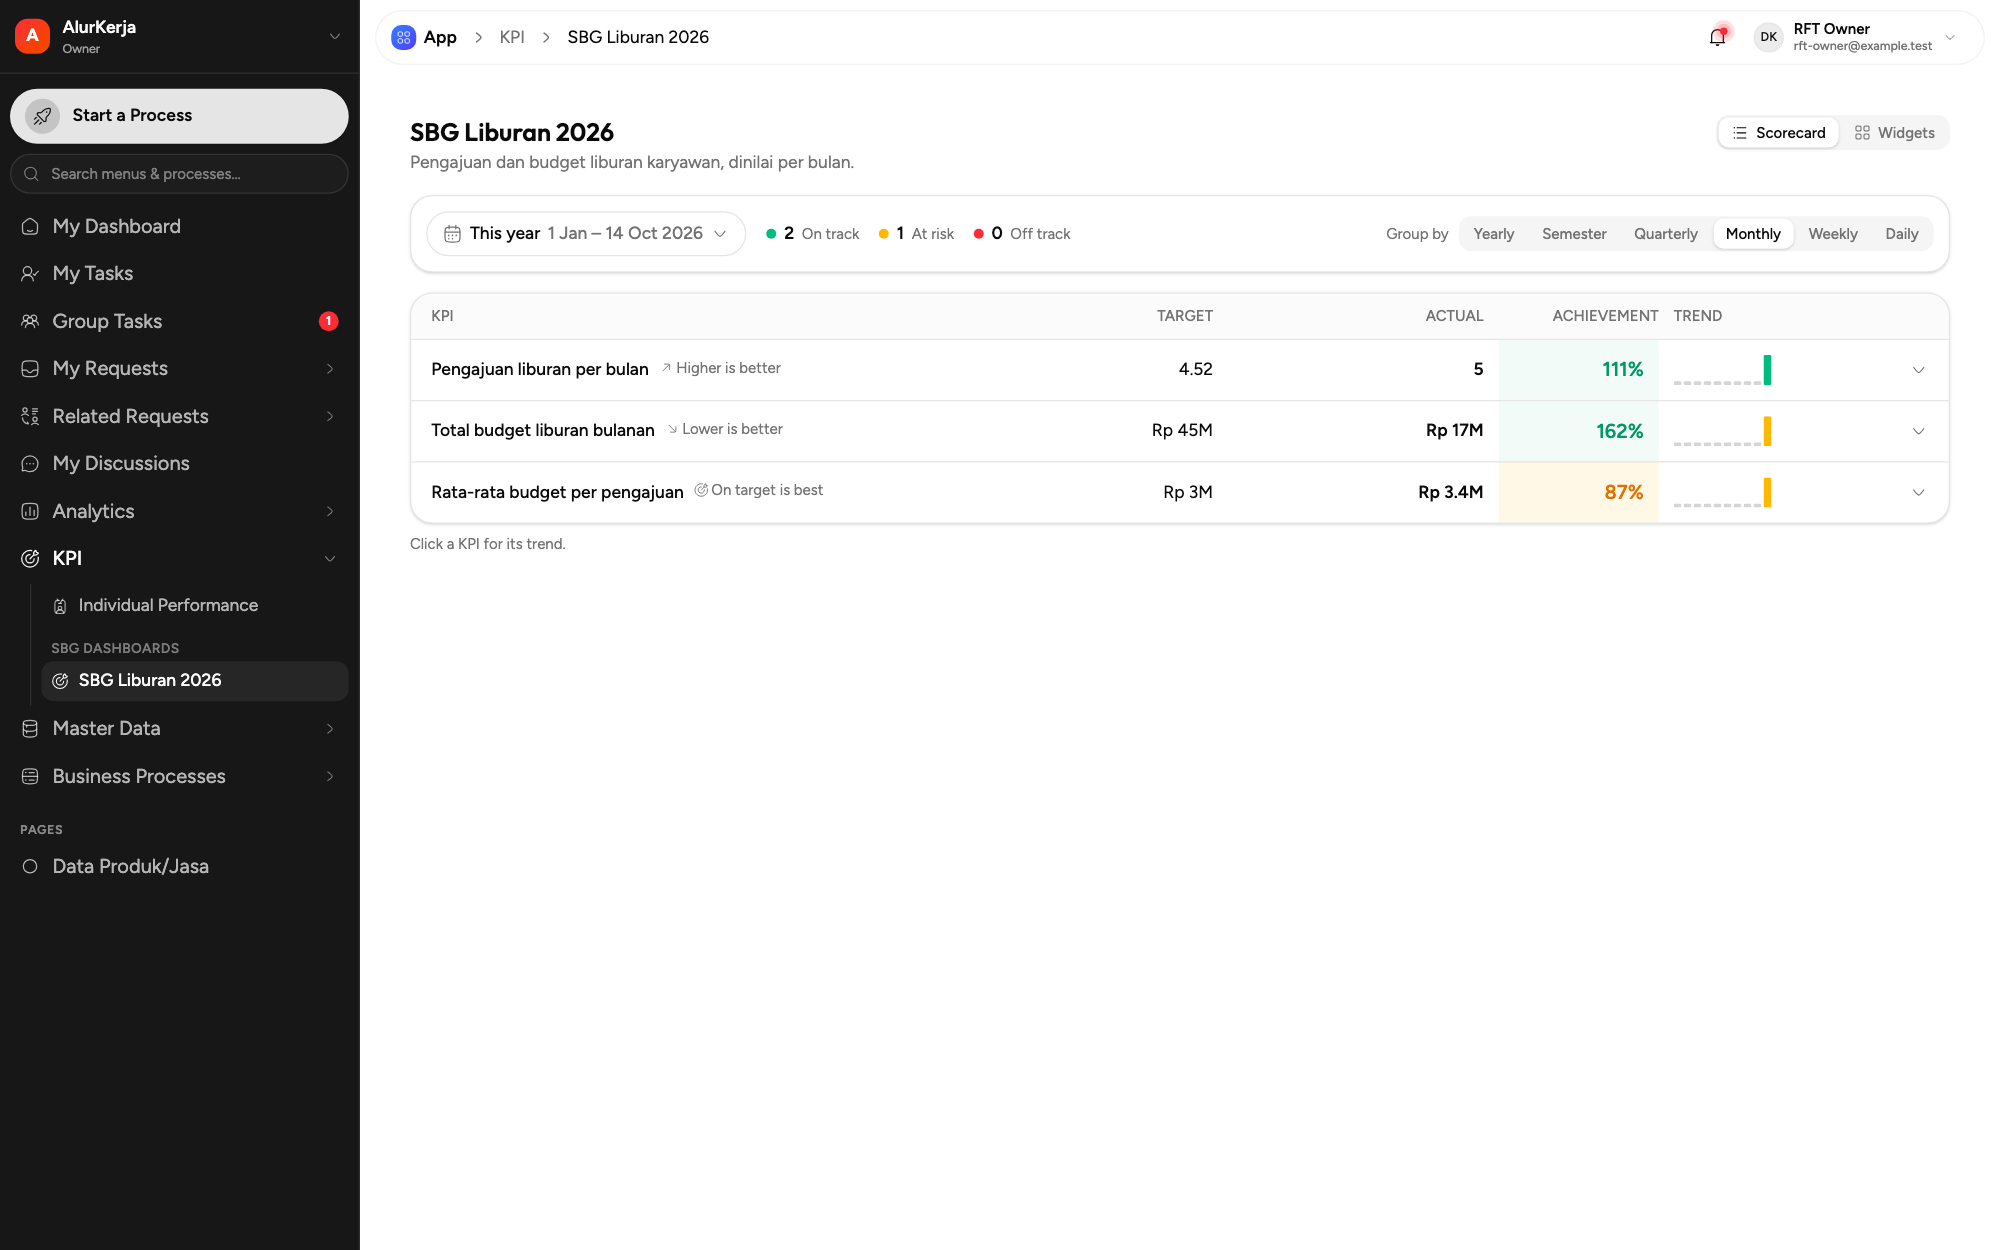The image size is (2000, 1250).
Task: Expand the Pengajuan liburan per bulan row
Action: (x=1918, y=370)
